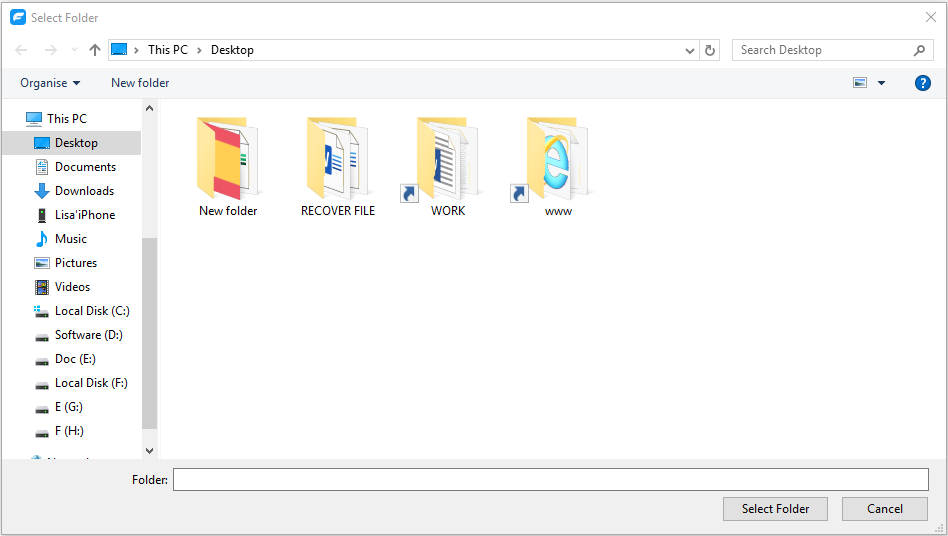948x536 pixels.
Task: Click the Back navigation arrow
Action: (x=22, y=50)
